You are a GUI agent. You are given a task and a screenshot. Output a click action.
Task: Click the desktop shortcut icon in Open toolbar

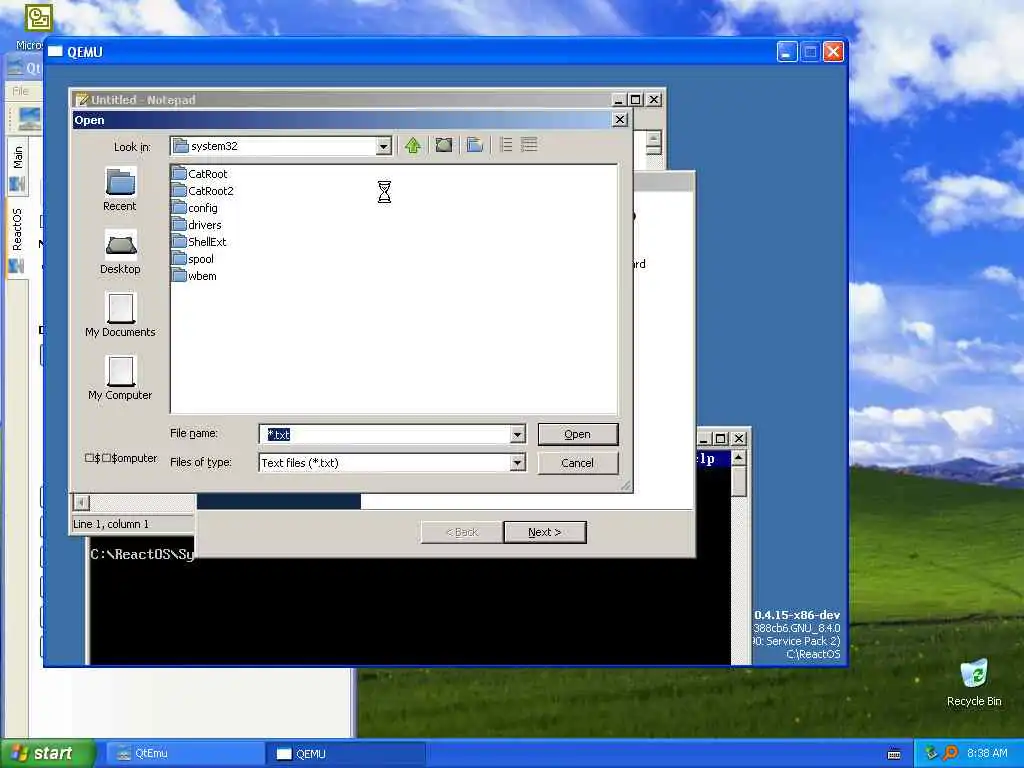click(x=444, y=145)
